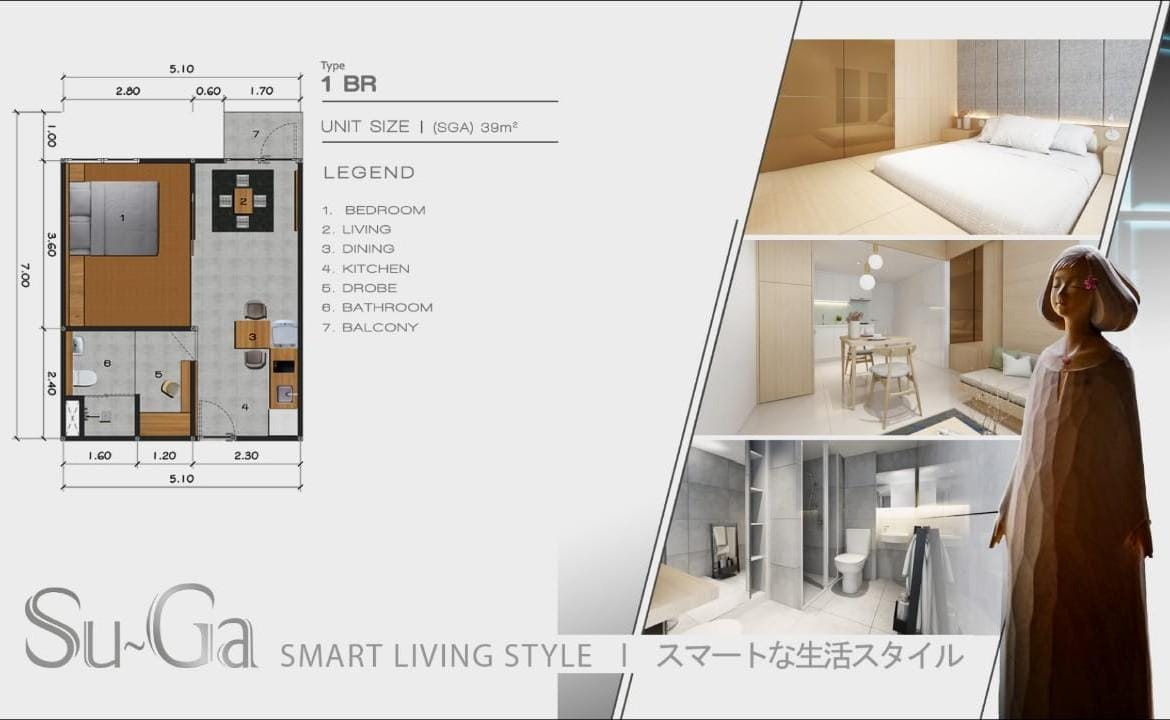Screen dimensions: 1170x720
Task: Click the living room table set marked 2
Action: (243, 200)
